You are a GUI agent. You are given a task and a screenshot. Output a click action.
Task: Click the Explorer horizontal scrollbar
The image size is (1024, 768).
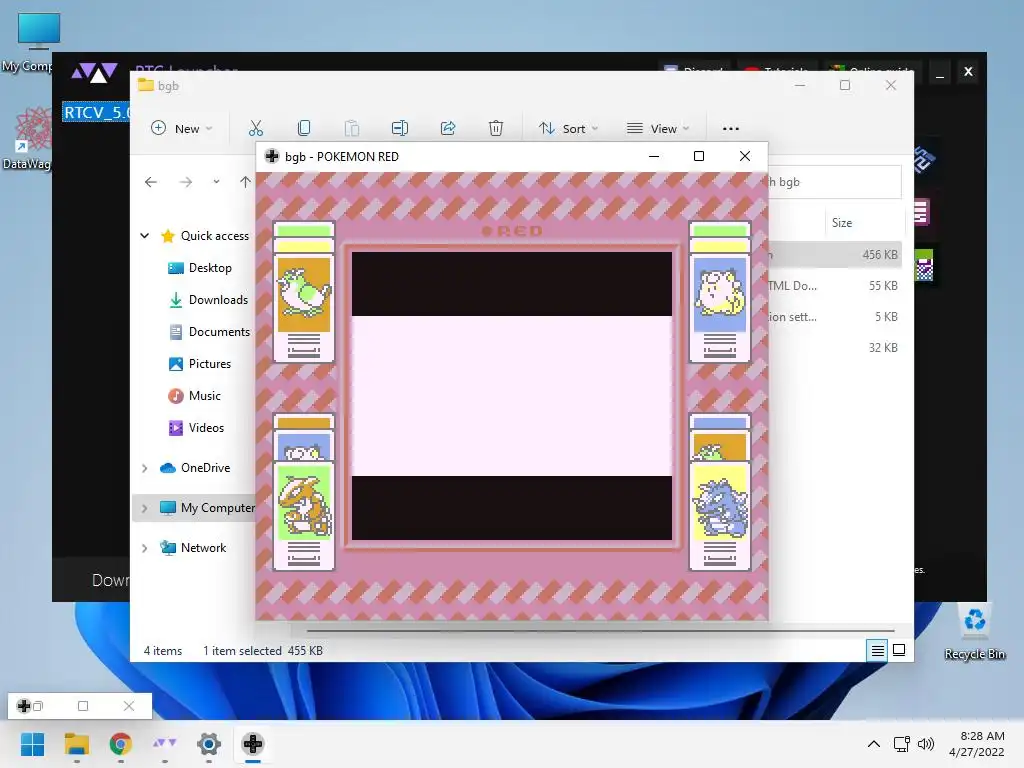pyautogui.click(x=600, y=631)
